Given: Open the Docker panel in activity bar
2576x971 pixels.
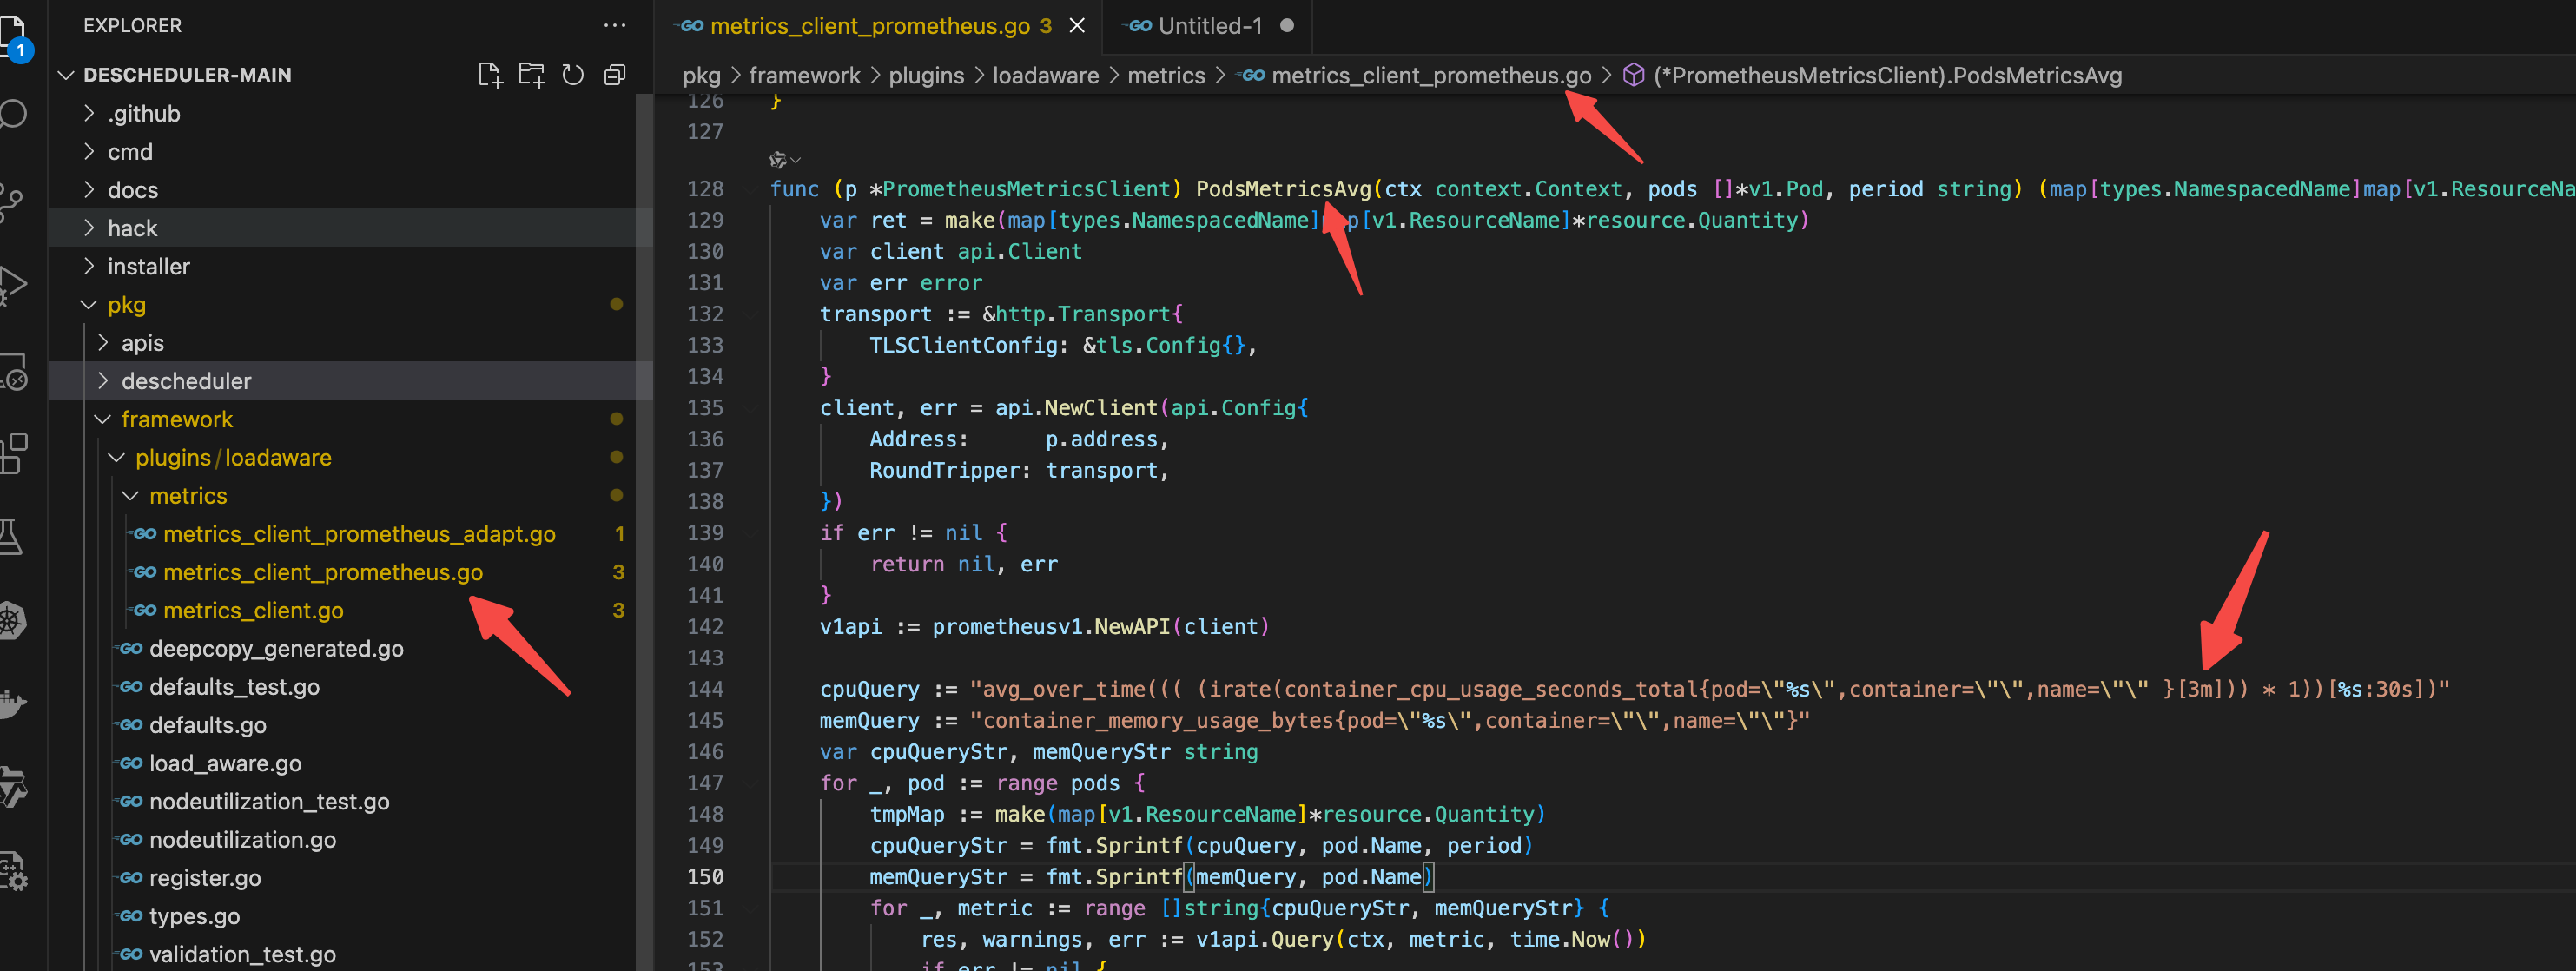Looking at the screenshot, I should 12,703.
